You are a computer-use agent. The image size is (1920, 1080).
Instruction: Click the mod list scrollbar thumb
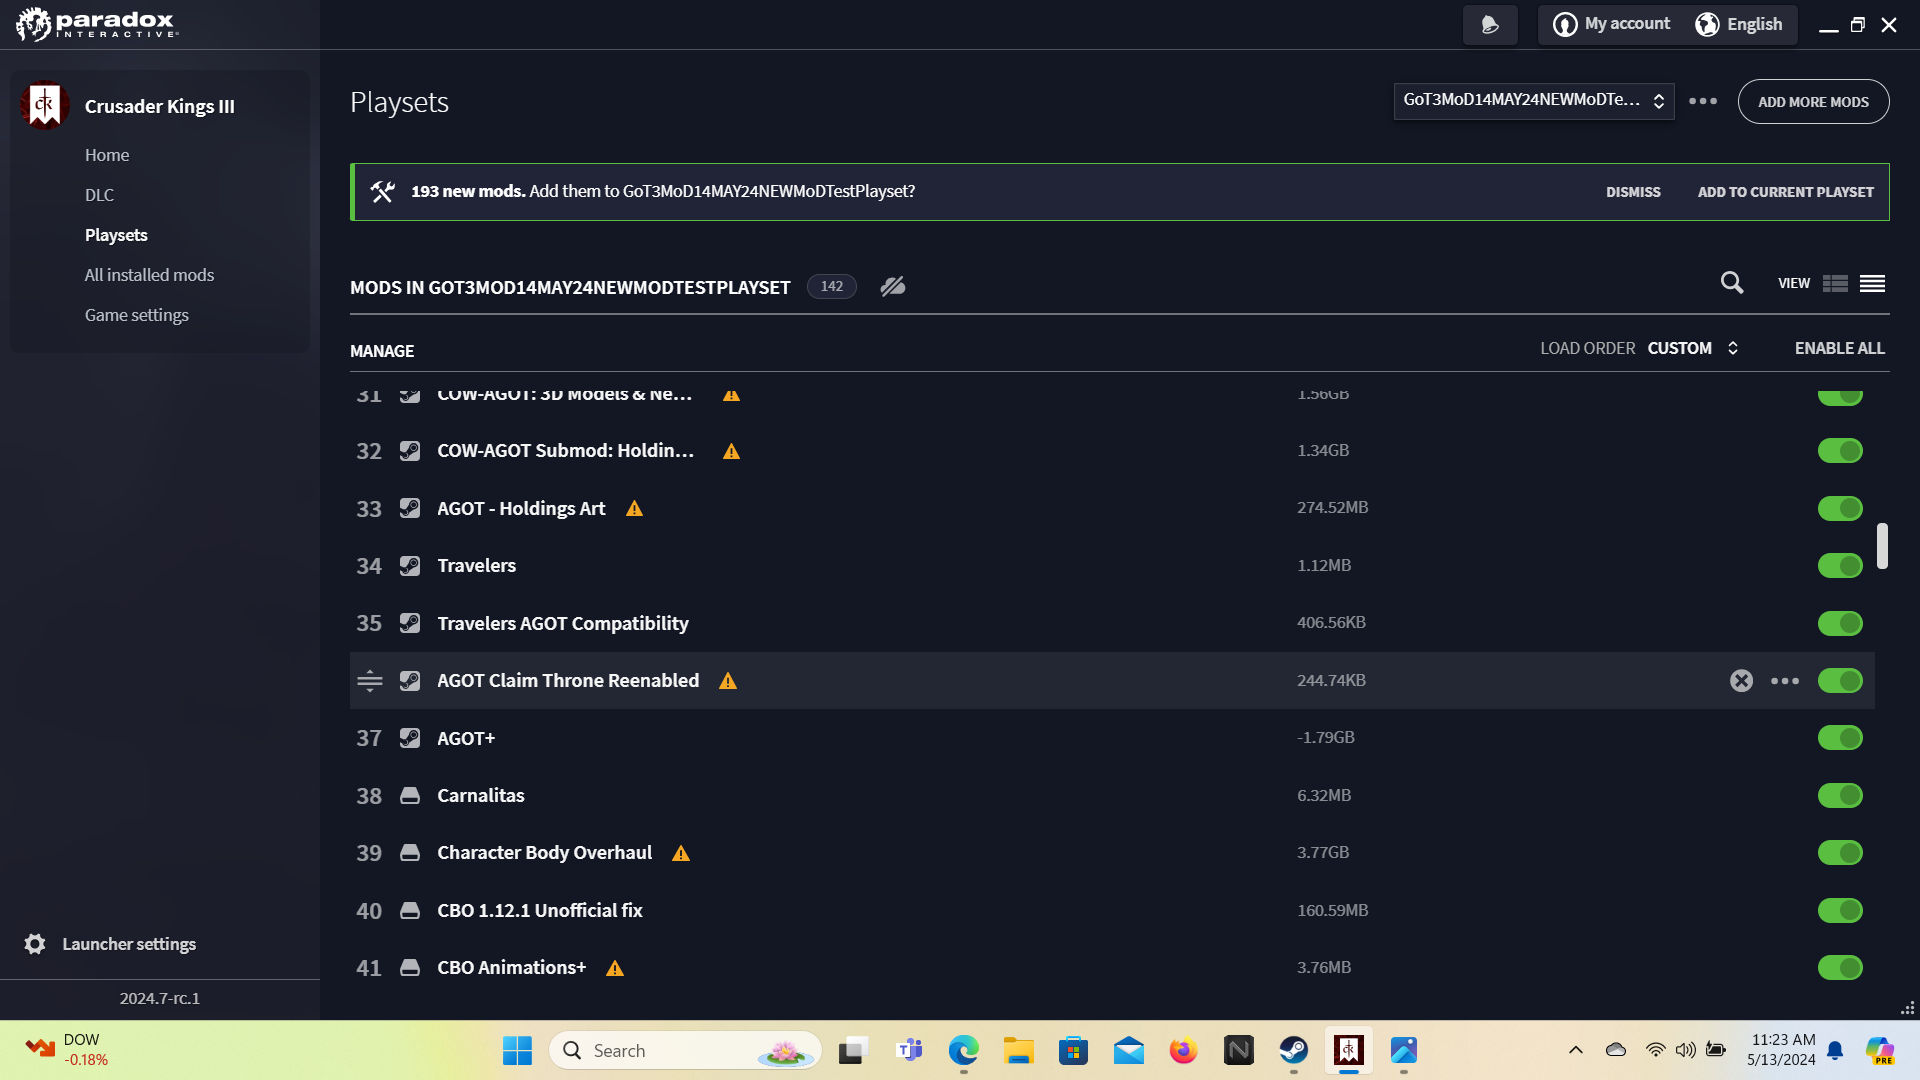point(1882,546)
